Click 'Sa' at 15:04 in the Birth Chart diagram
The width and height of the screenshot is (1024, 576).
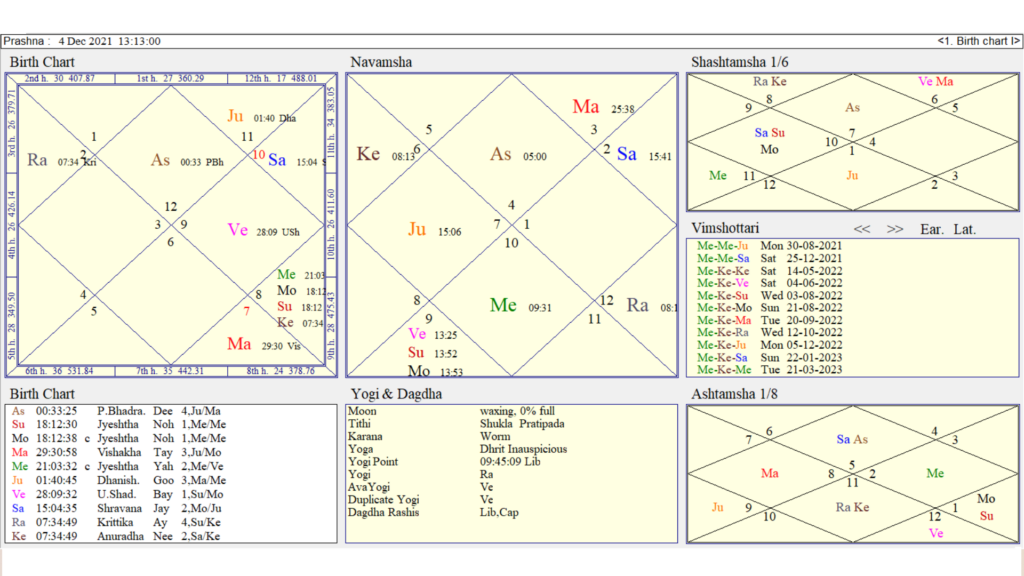277,160
